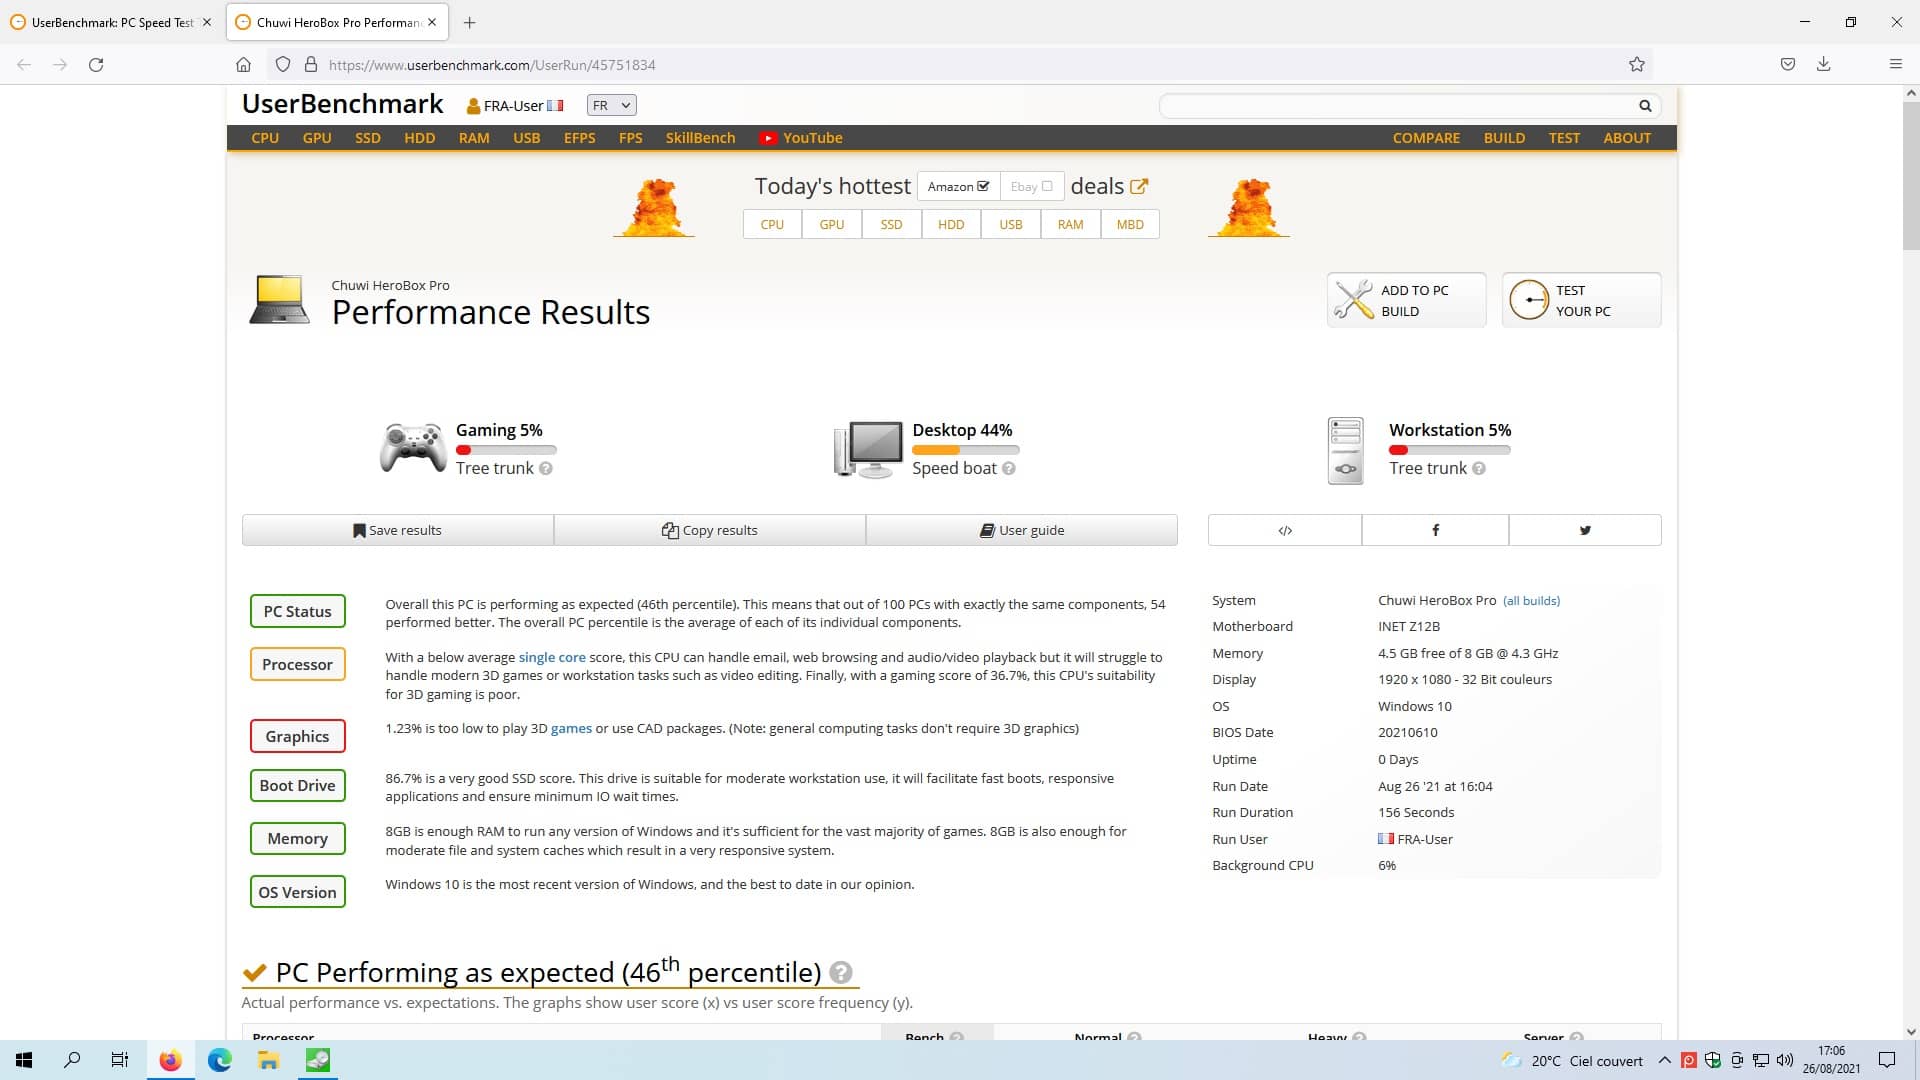Click the OS Version button

pyautogui.click(x=297, y=892)
